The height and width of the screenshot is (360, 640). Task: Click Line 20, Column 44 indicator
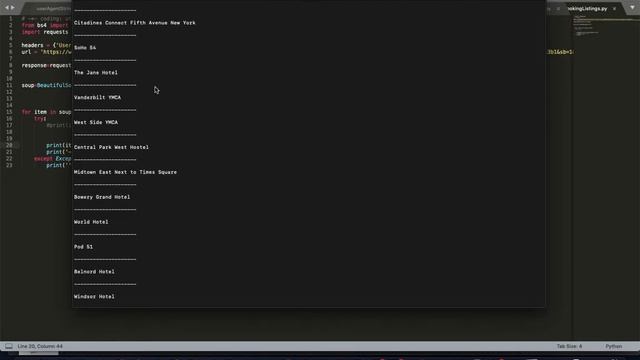tap(40, 346)
